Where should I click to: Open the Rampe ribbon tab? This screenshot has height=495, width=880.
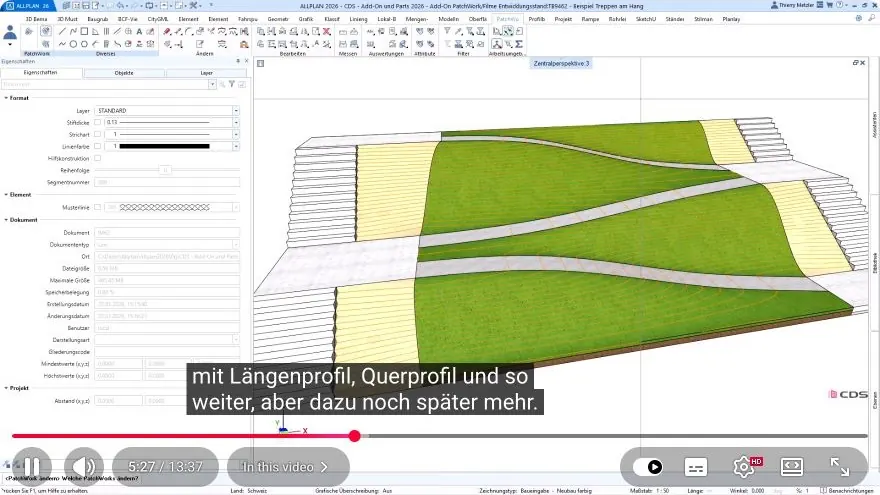(x=590, y=19)
